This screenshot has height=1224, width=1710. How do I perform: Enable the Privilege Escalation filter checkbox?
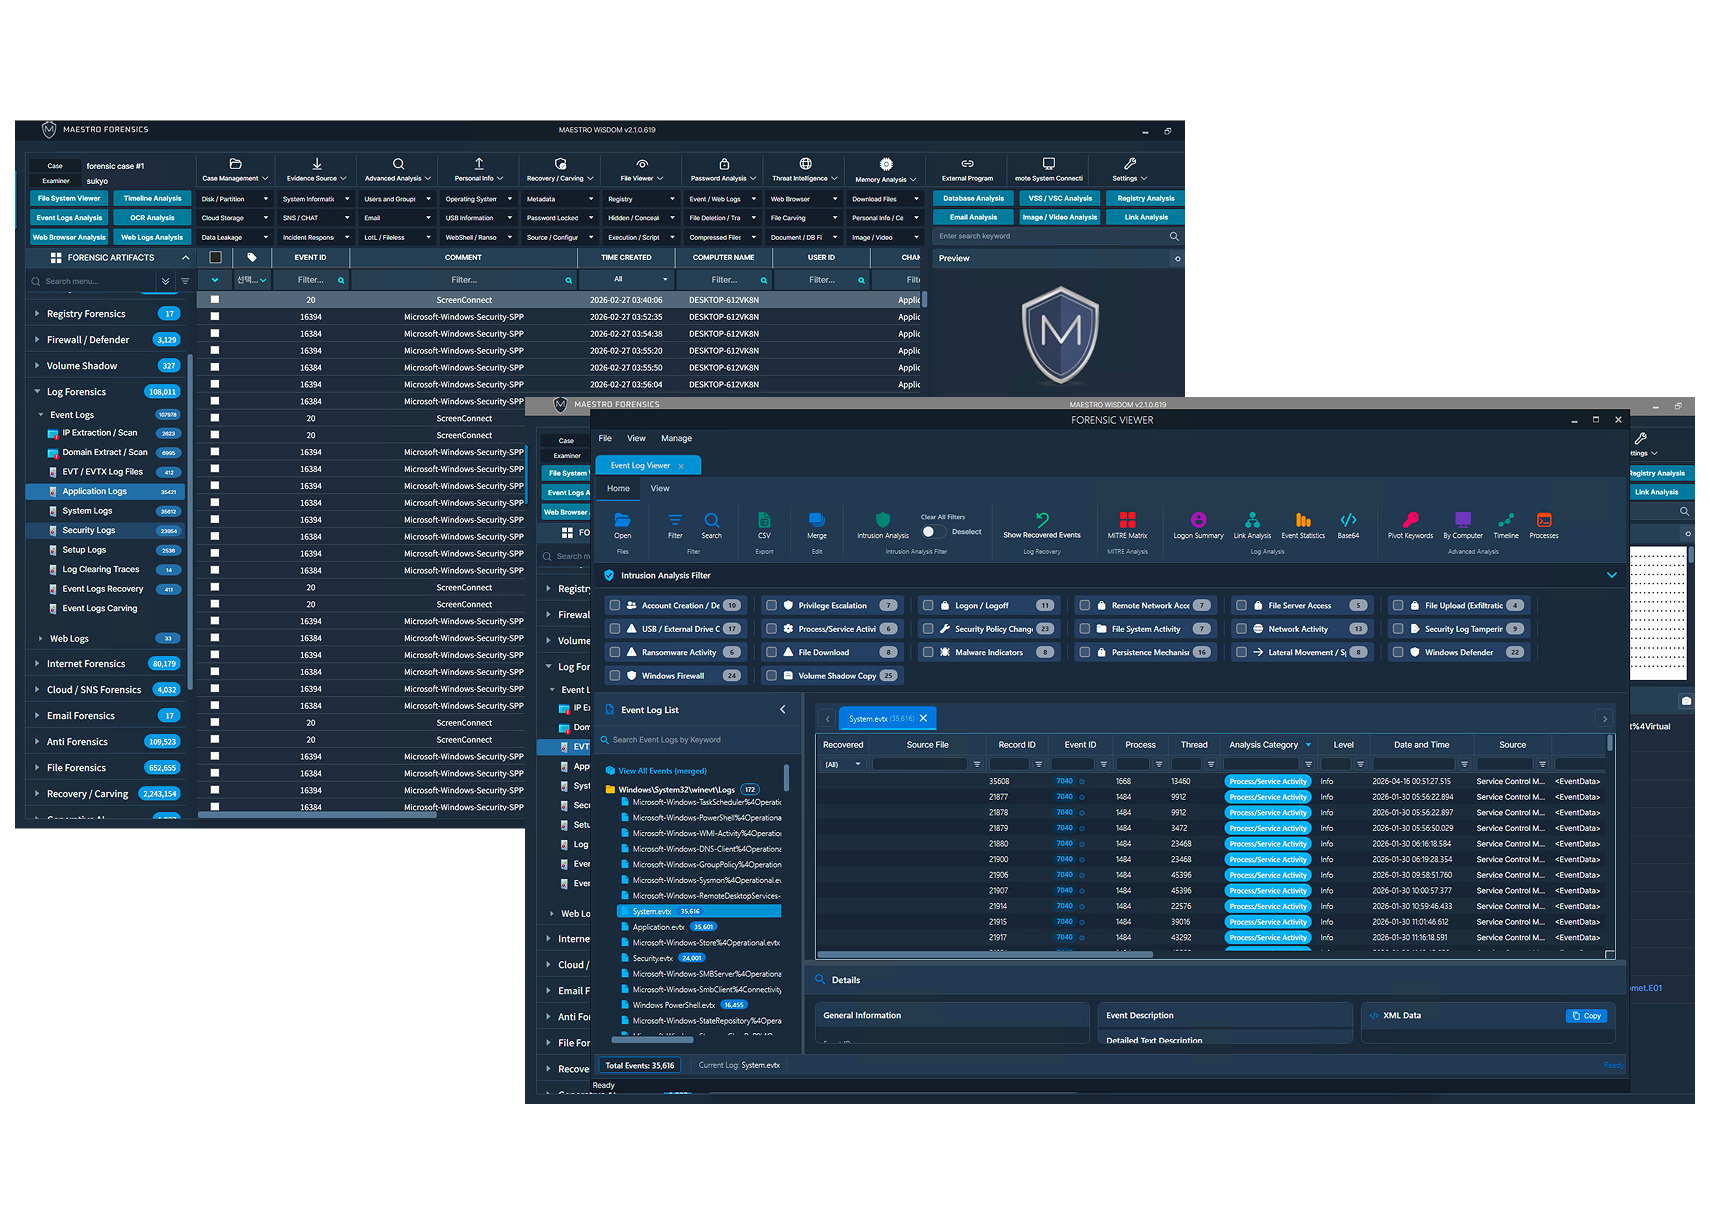tap(771, 605)
